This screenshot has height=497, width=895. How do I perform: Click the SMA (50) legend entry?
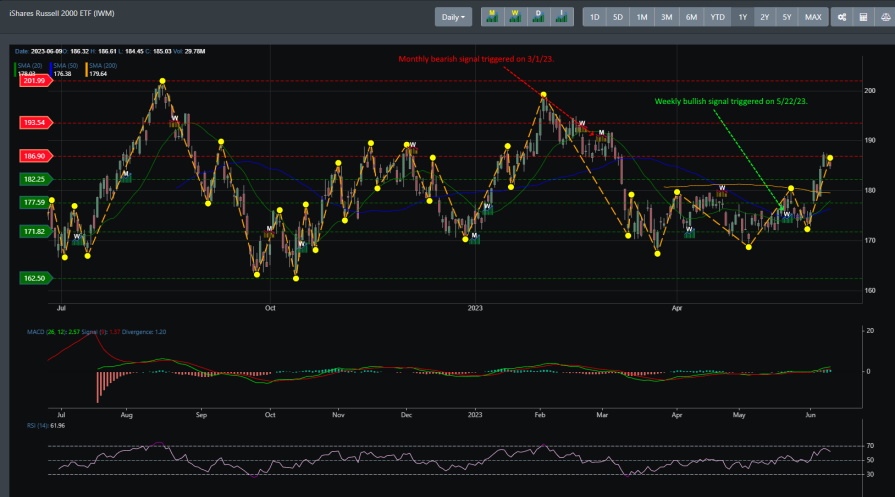pos(66,70)
